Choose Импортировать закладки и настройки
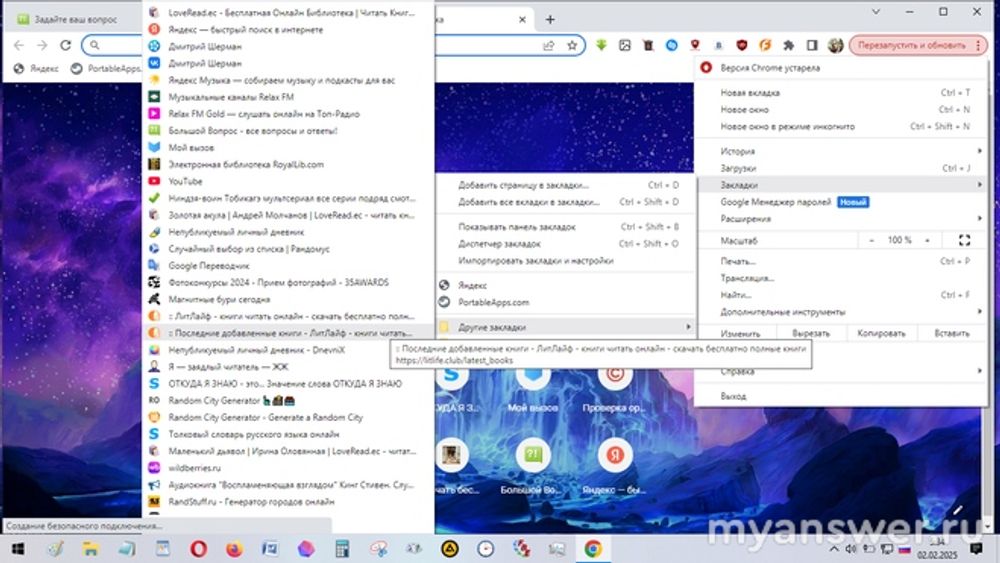The width and height of the screenshot is (1000, 563). (x=566, y=261)
